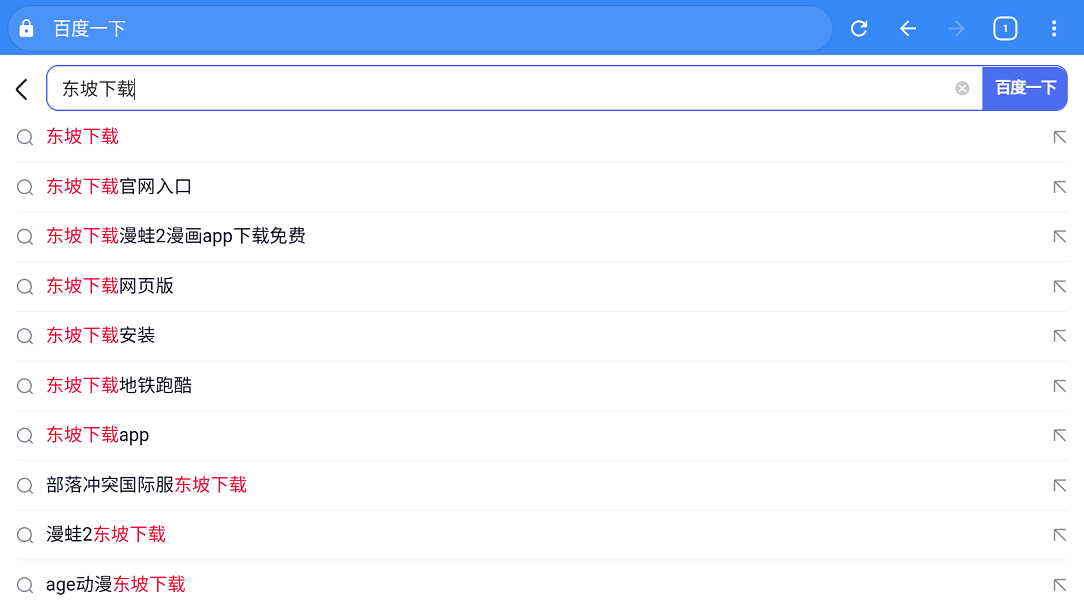Pick the suggestion 东坡下载漫蛙2漫画app下载免费
The height and width of the screenshot is (609, 1084).
(x=542, y=236)
